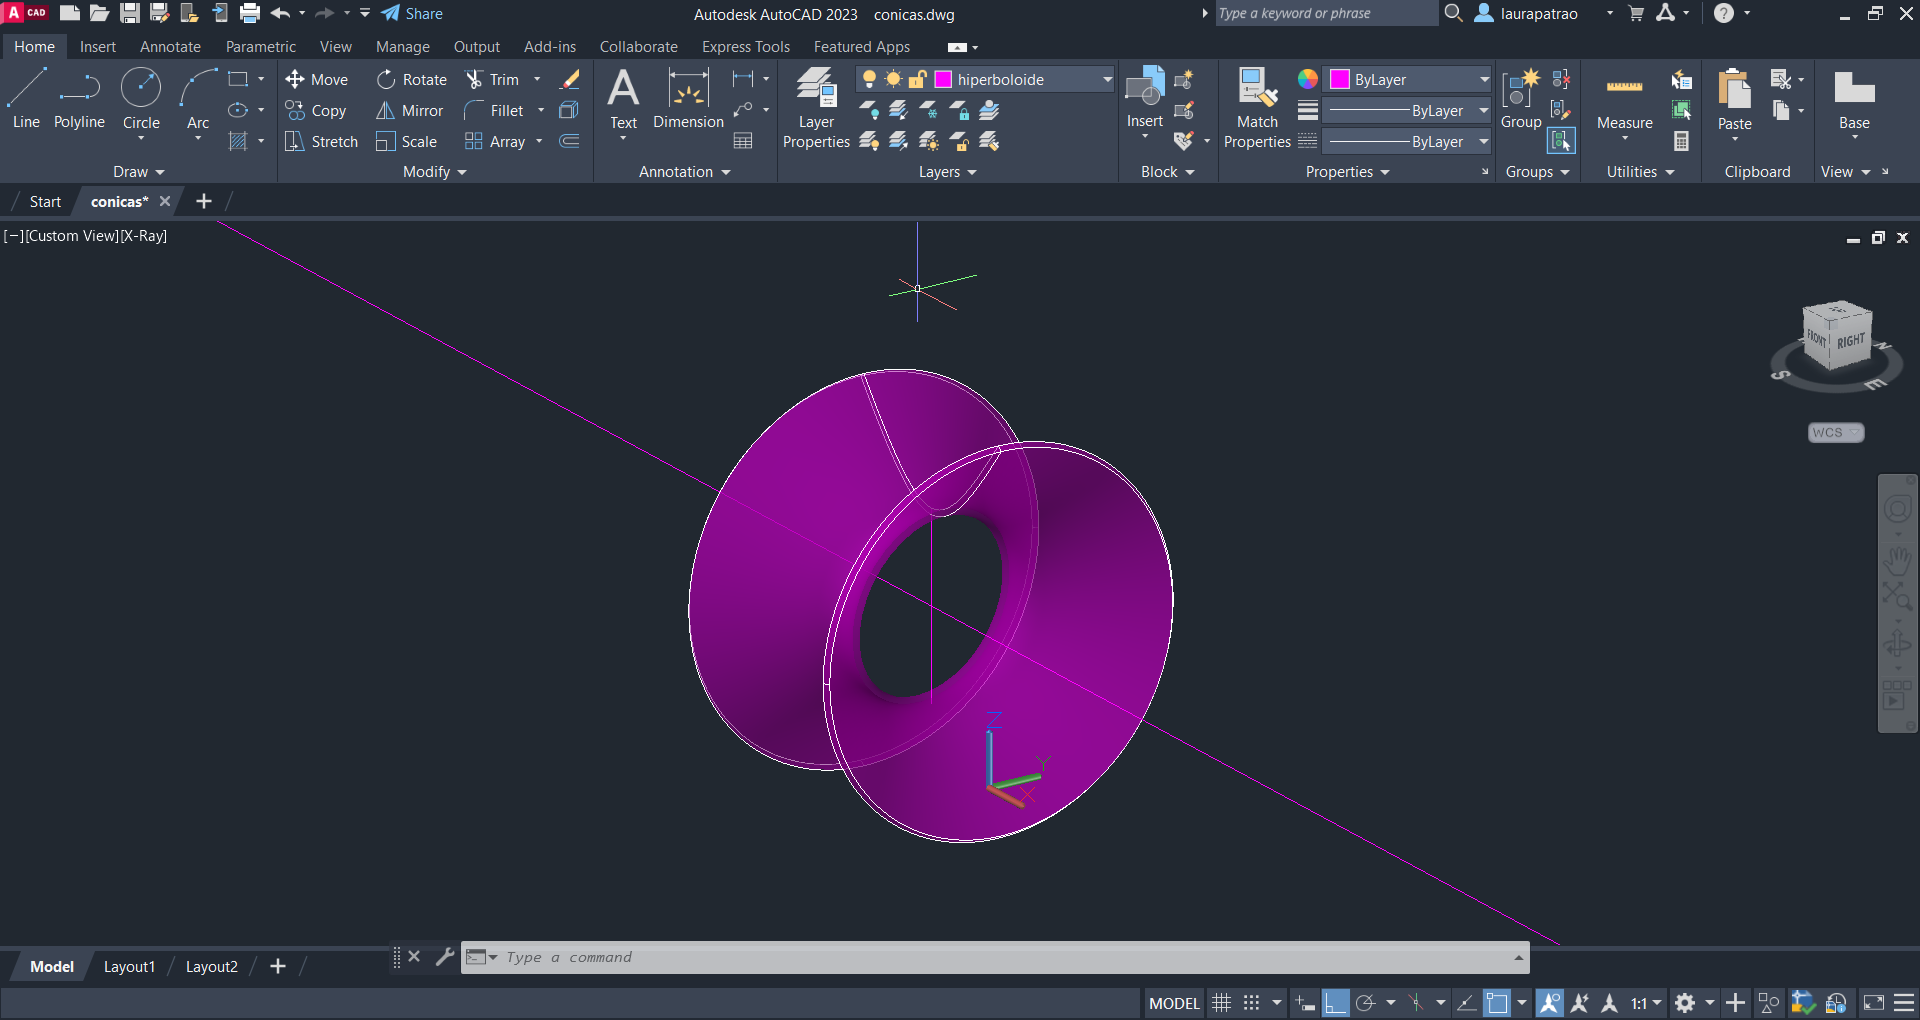Open the Express Tools ribbon tab
The image size is (1920, 1020).
[x=745, y=47]
